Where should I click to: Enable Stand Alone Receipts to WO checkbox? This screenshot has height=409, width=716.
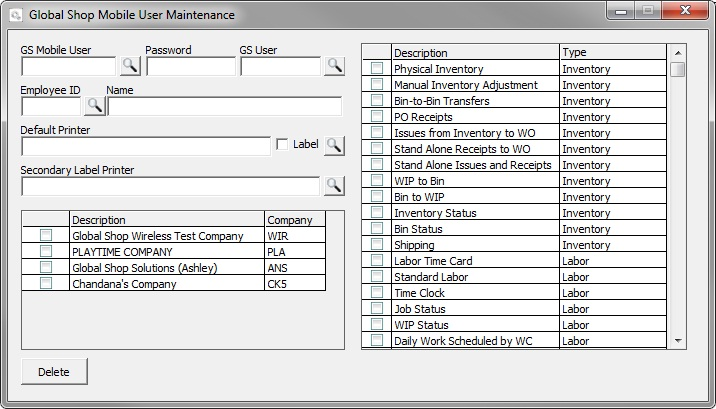click(377, 148)
